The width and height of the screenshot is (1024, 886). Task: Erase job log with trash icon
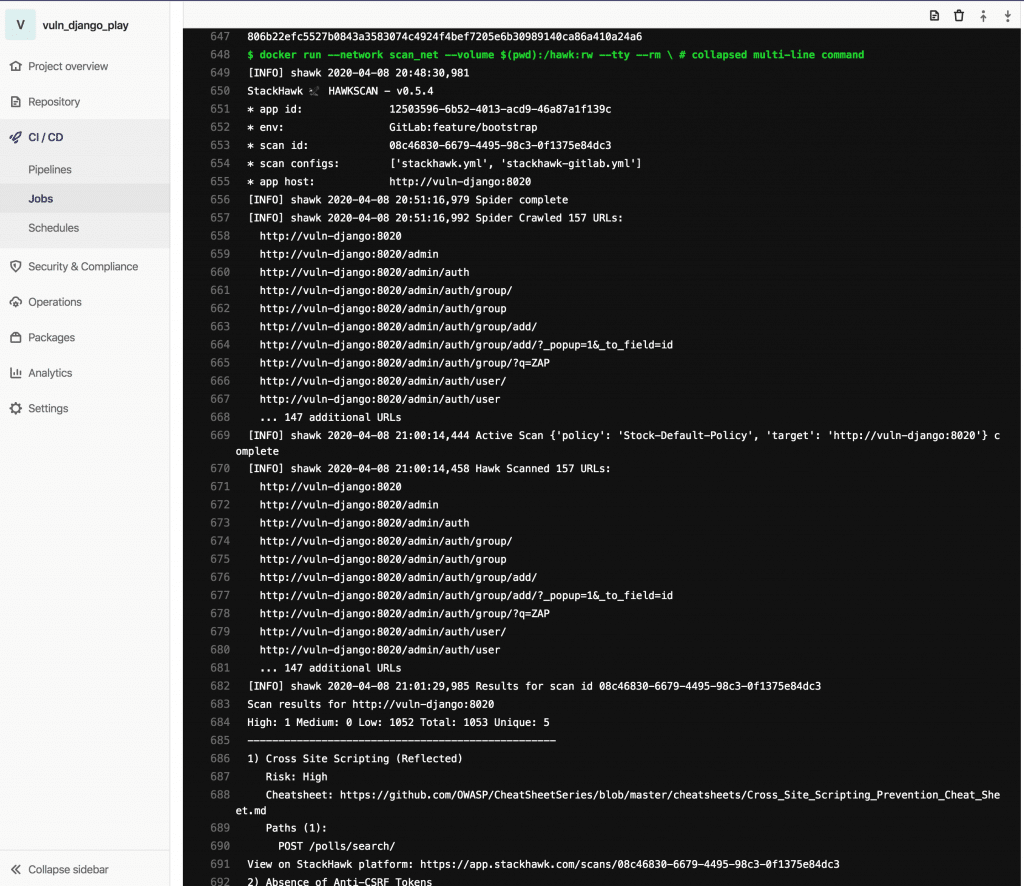coord(959,16)
